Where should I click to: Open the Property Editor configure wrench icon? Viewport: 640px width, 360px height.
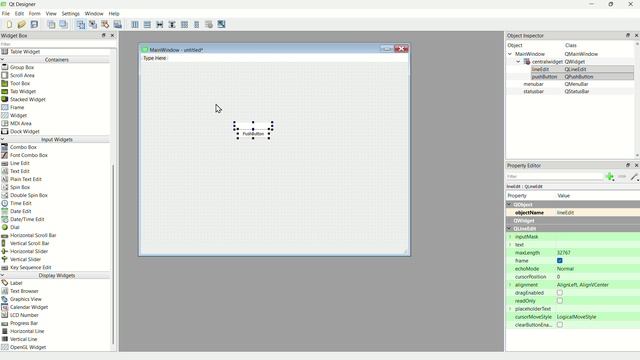point(634,177)
